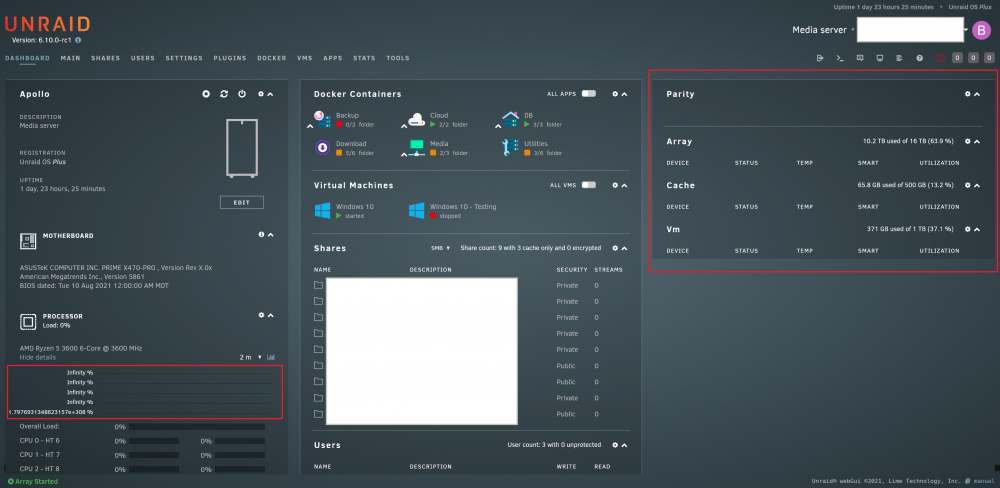The image size is (1000, 488).
Task: Open the 2 m graph interval dropdown
Action: coord(251,357)
